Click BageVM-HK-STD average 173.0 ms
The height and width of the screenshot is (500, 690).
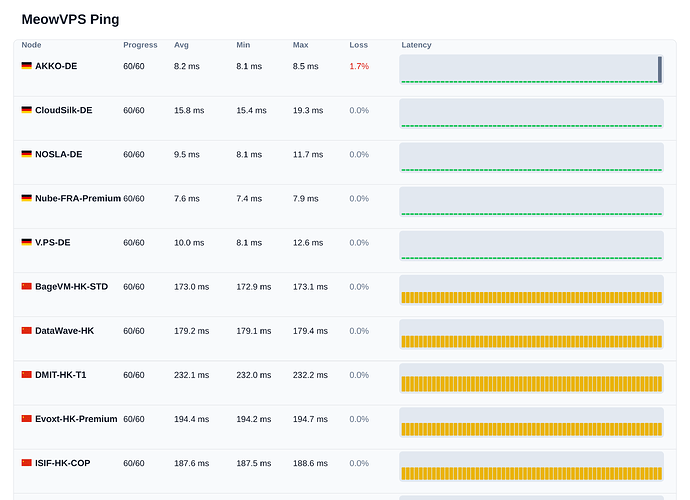(x=191, y=287)
